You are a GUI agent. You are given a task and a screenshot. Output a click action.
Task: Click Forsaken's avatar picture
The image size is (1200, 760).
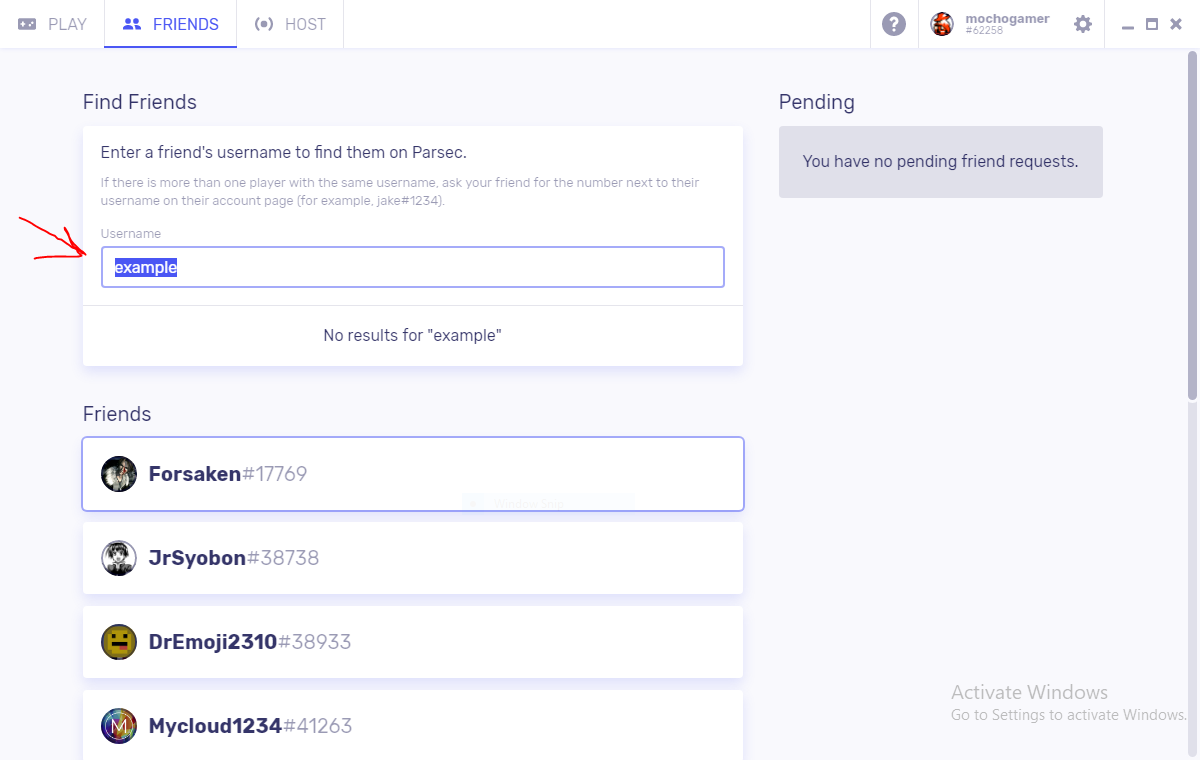click(x=119, y=474)
